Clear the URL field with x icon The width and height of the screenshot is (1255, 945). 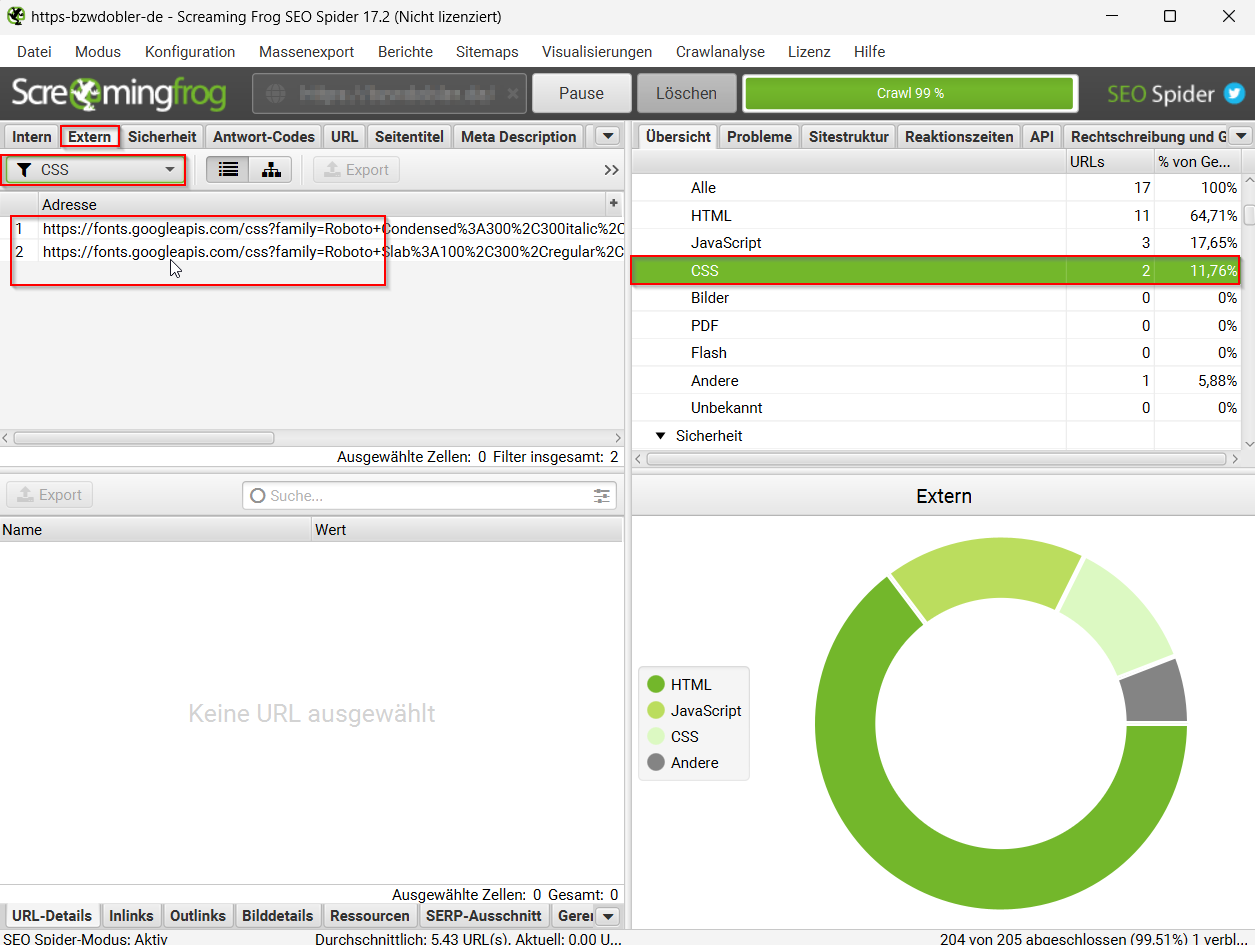(x=513, y=93)
